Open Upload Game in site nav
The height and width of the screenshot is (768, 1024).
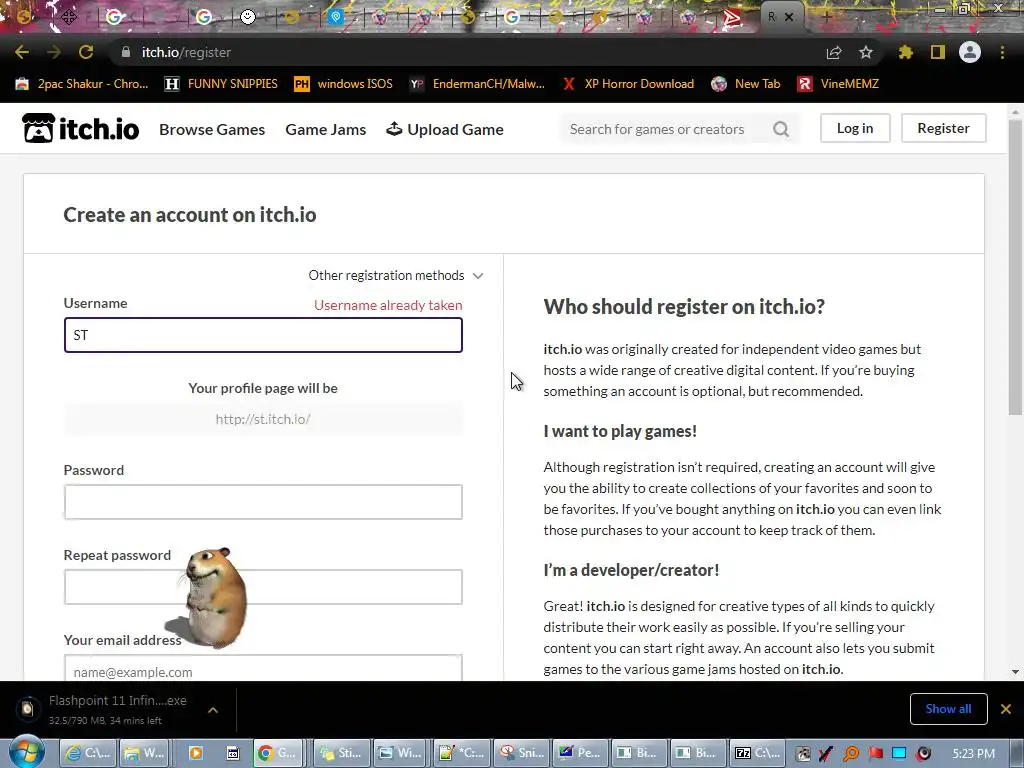point(445,129)
